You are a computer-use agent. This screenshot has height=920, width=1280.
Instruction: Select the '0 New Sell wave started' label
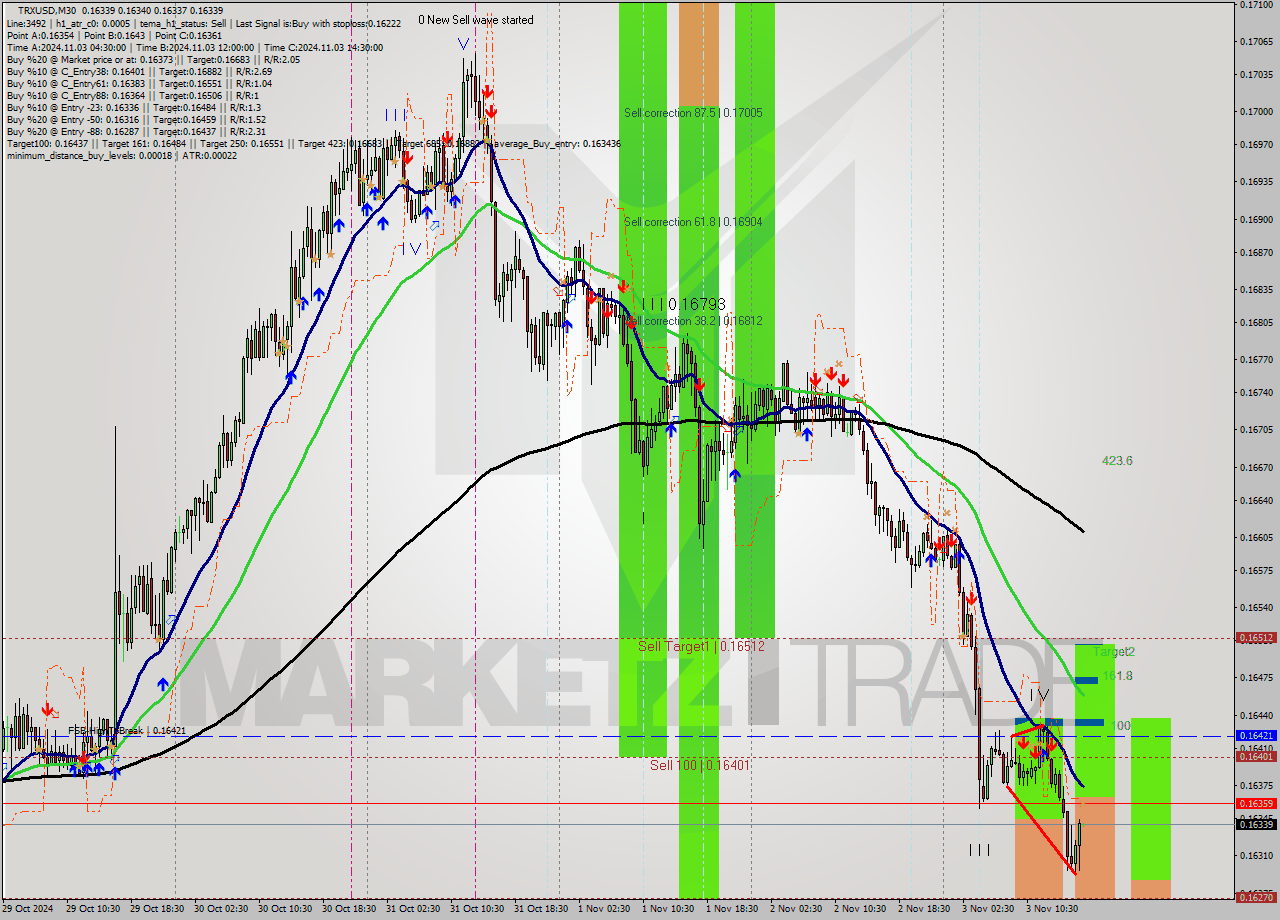476,20
